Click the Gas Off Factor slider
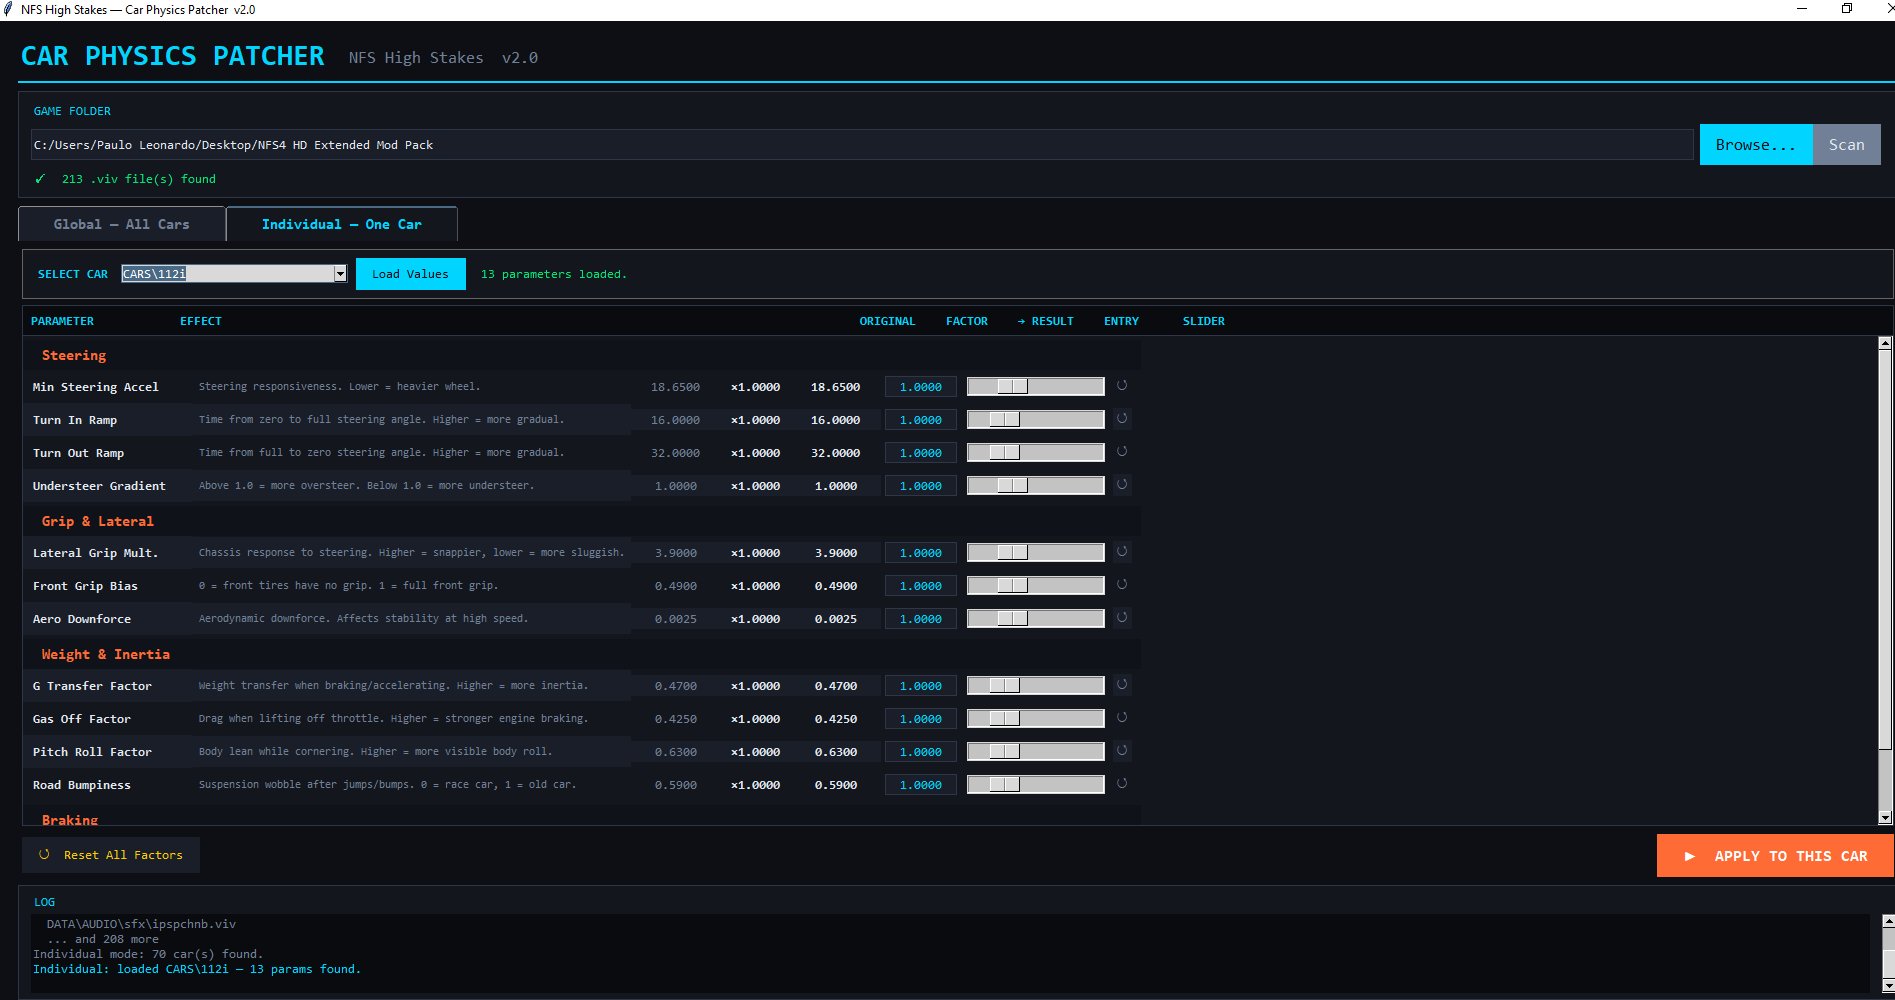Screen dimensions: 1895x1000 point(1035,718)
